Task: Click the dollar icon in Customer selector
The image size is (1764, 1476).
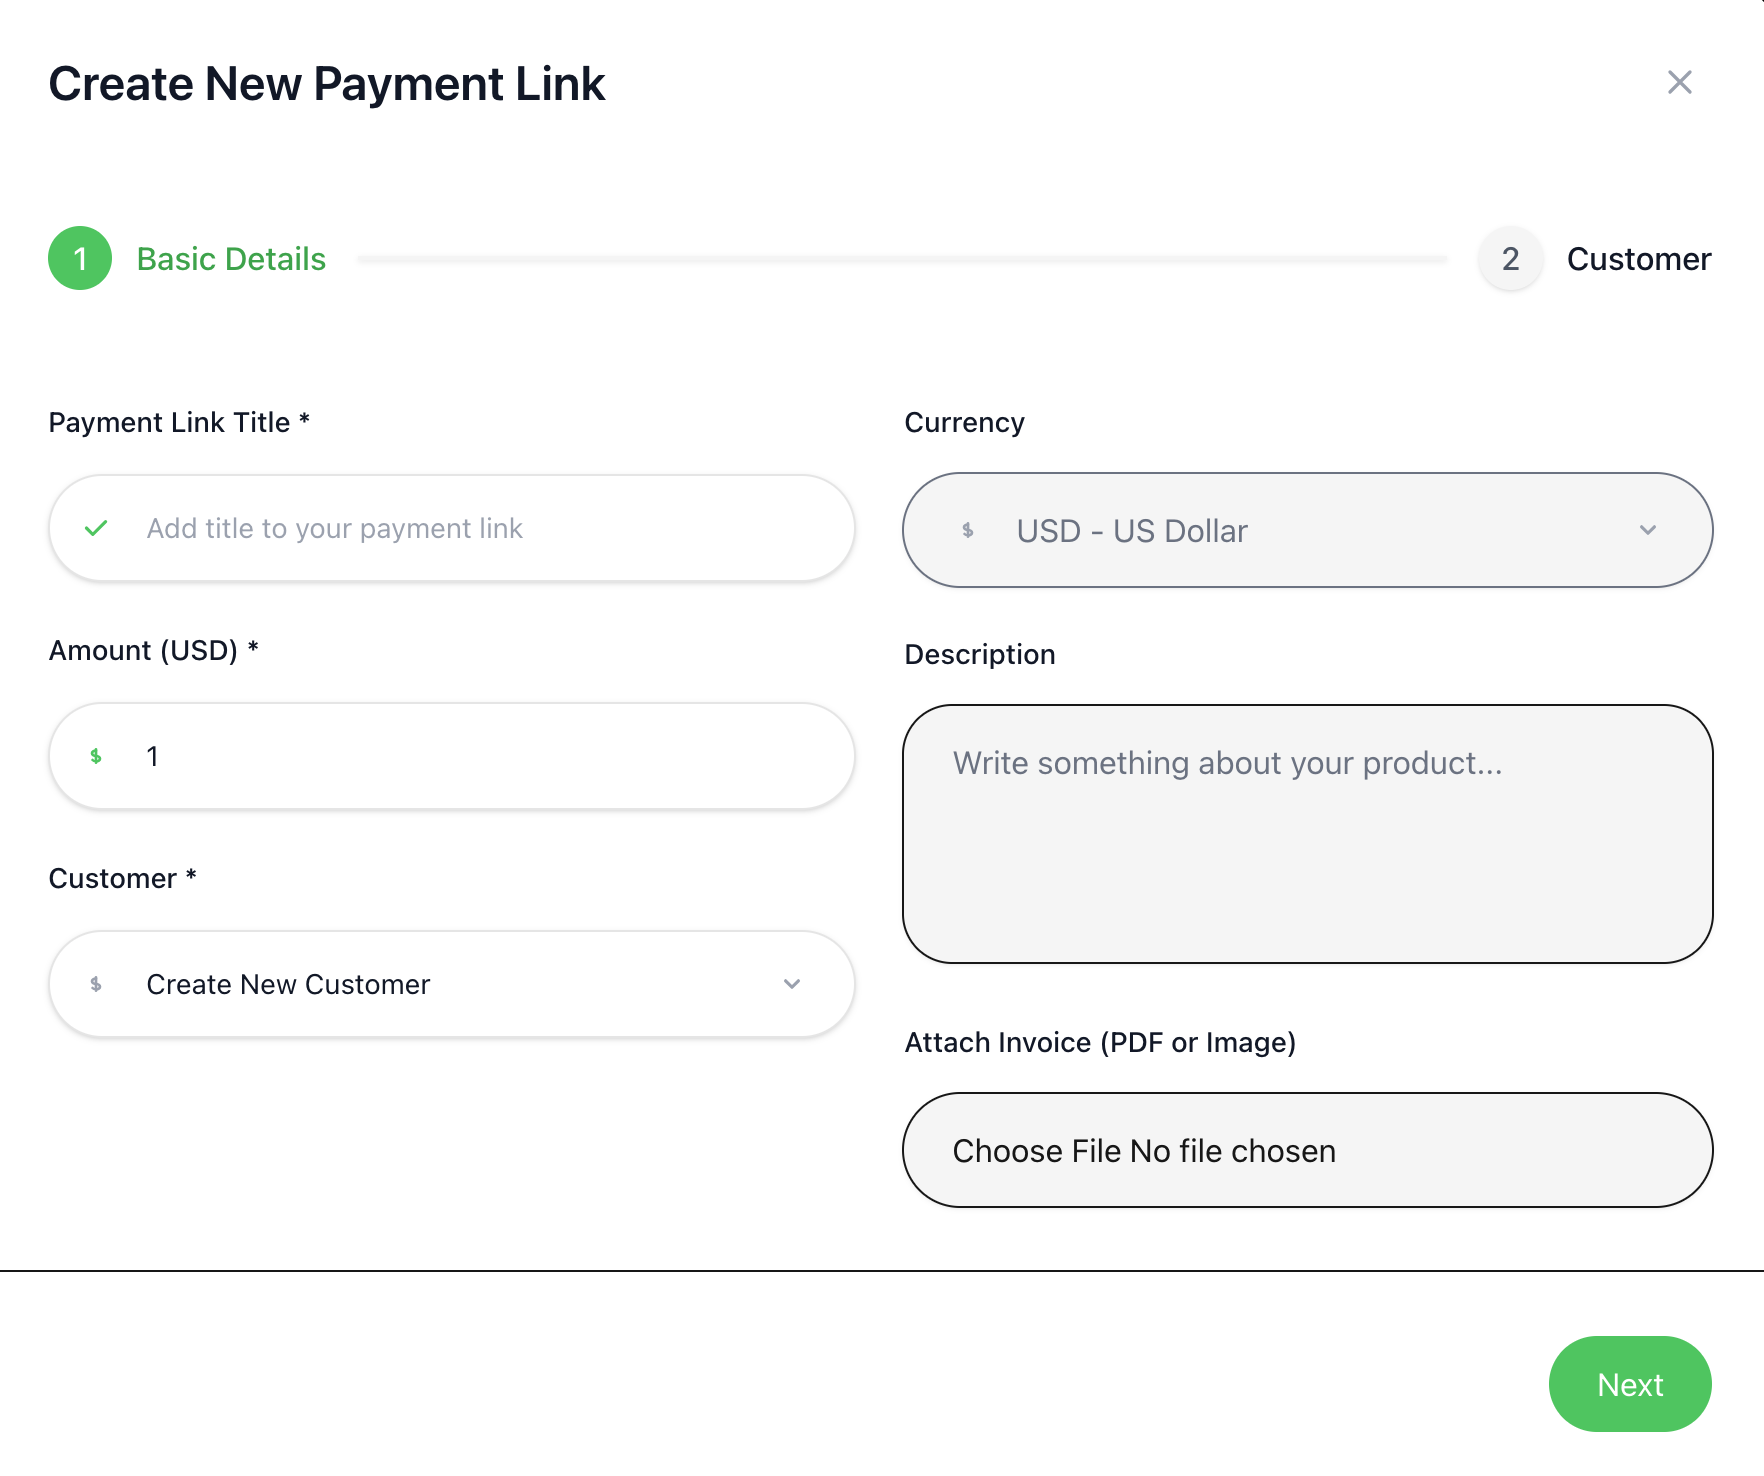Action: coord(96,984)
